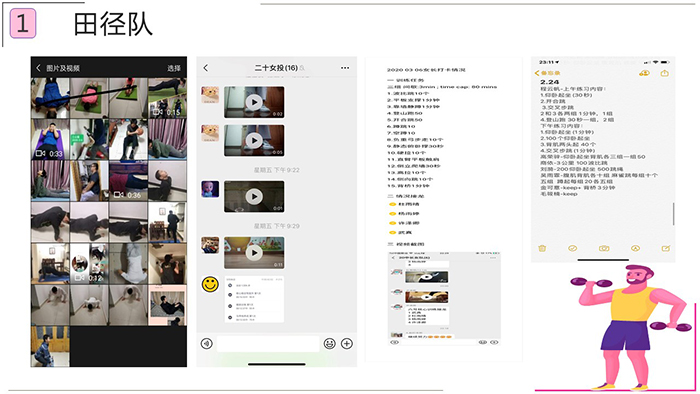Screen dimensions: 700x394
Task: Tap the 5.开合跳50 line in the document
Action: click(404, 120)
